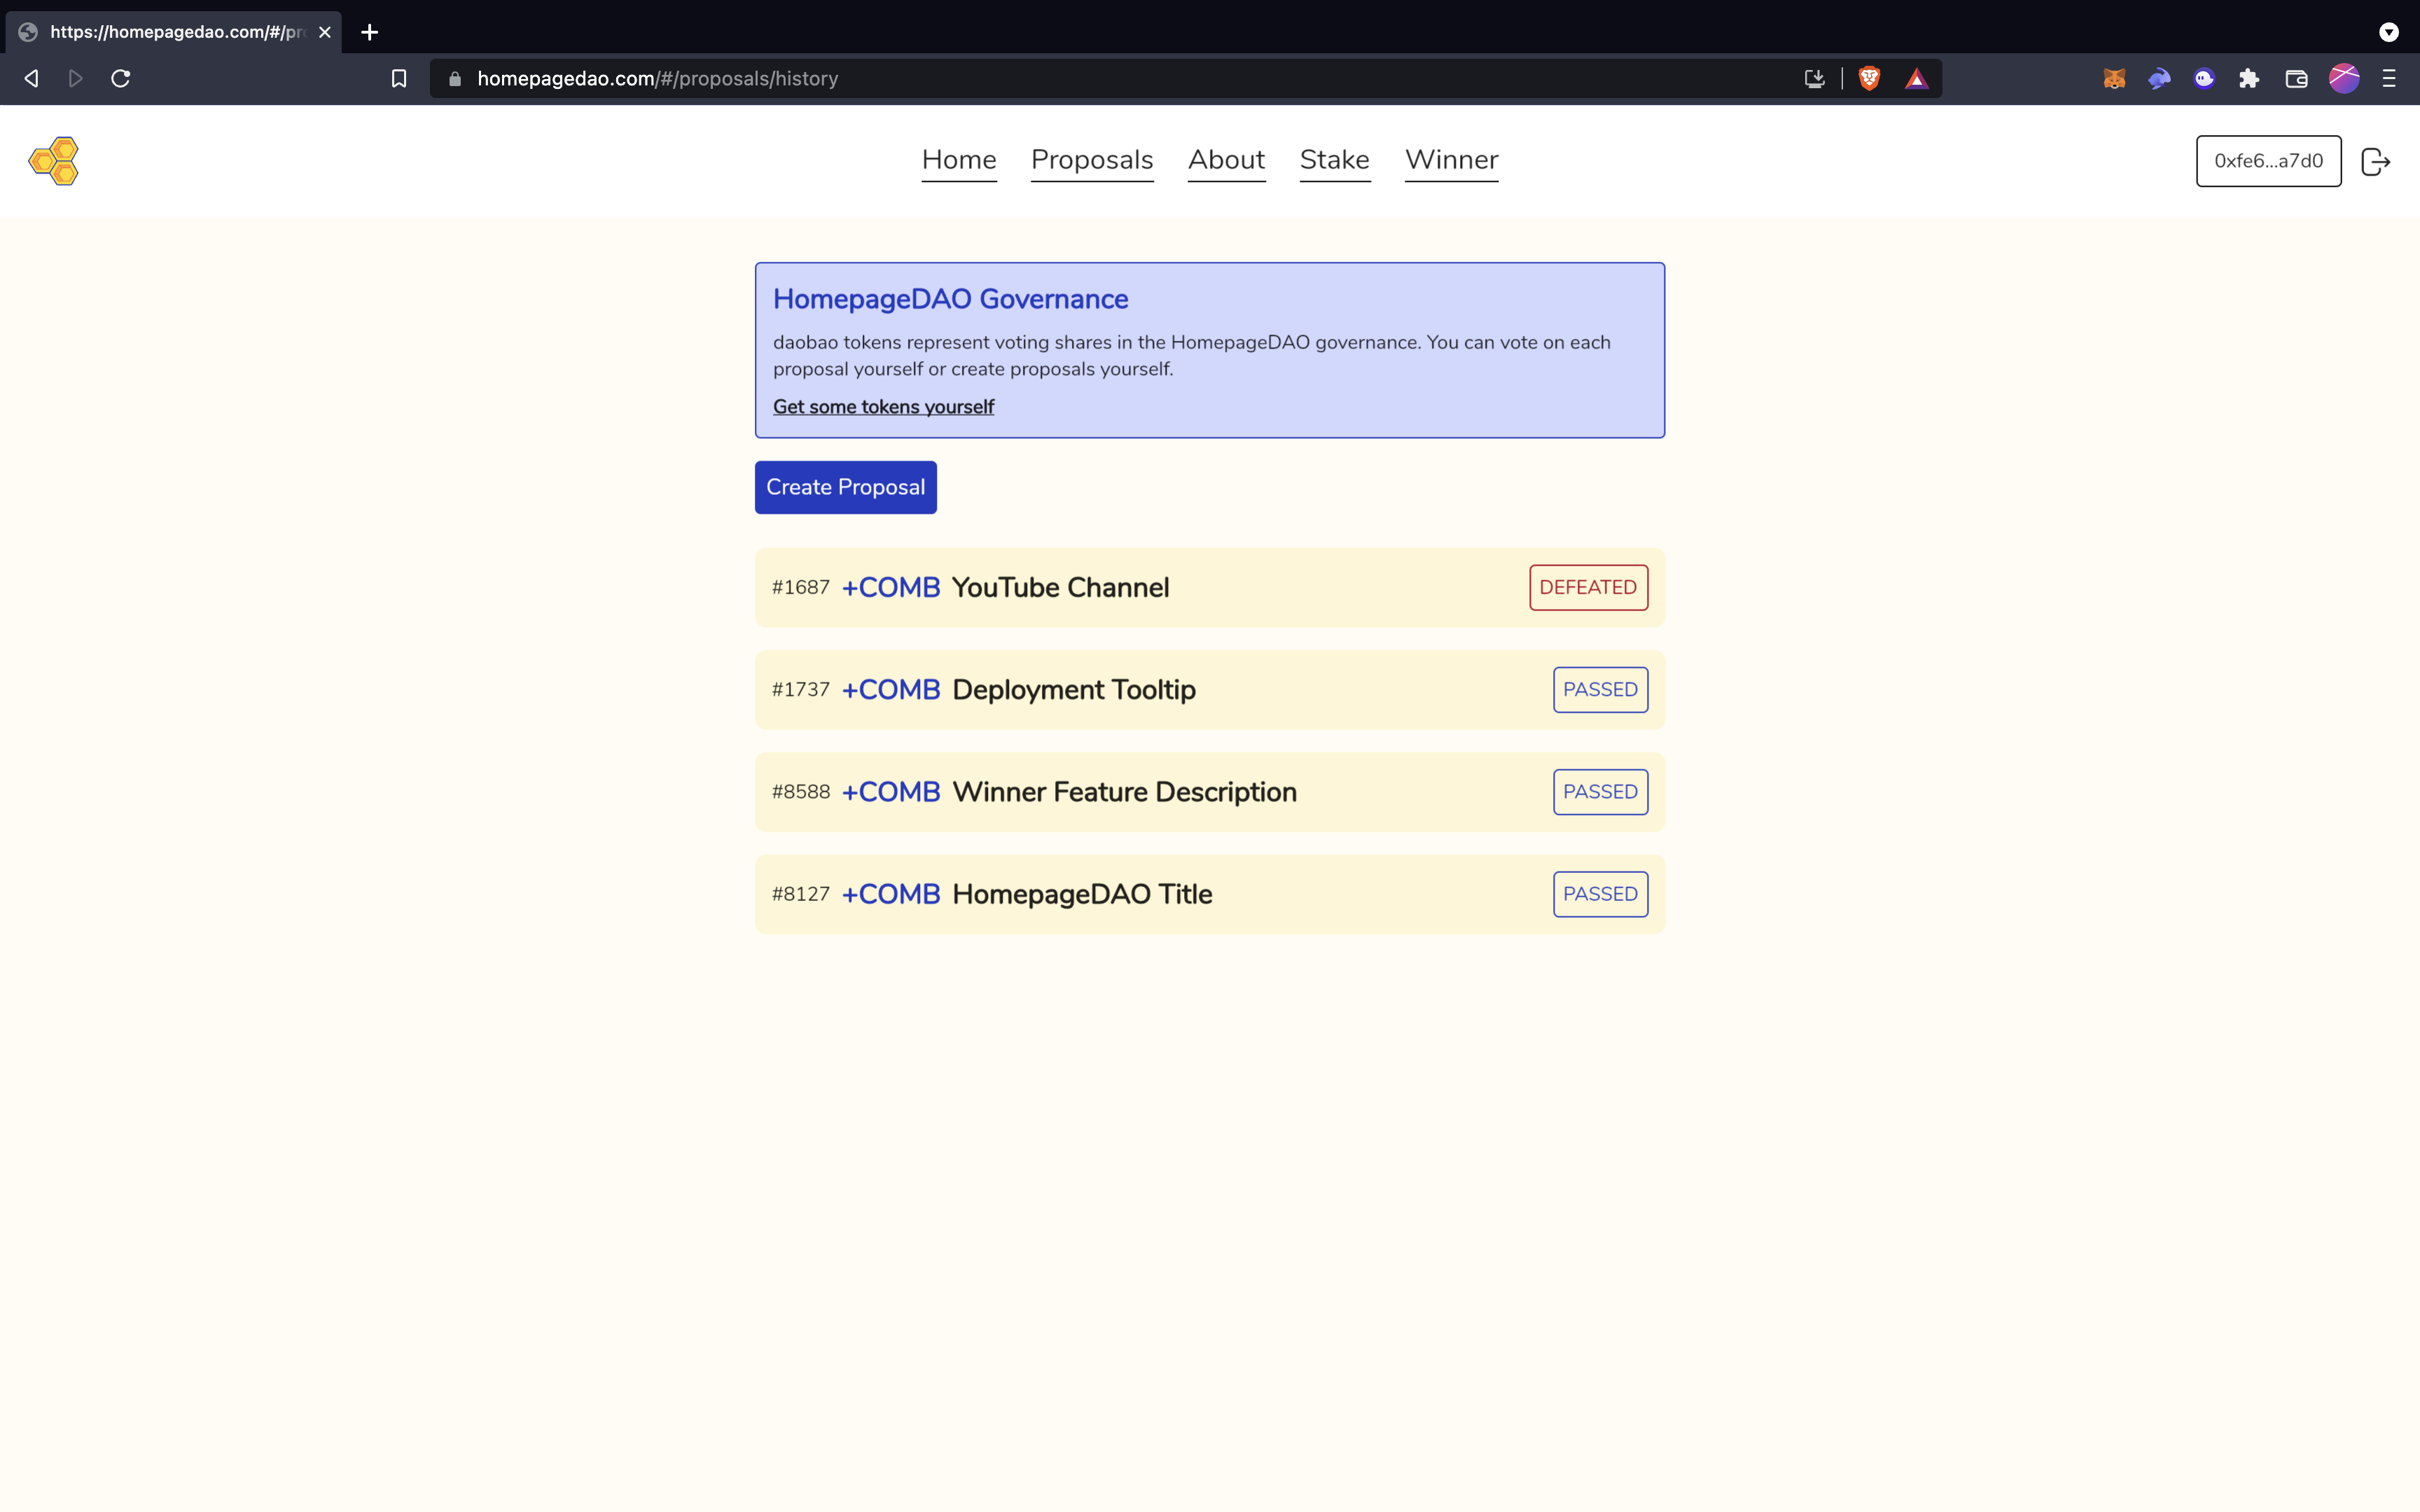Navigate to the Winner page

click(1451, 160)
